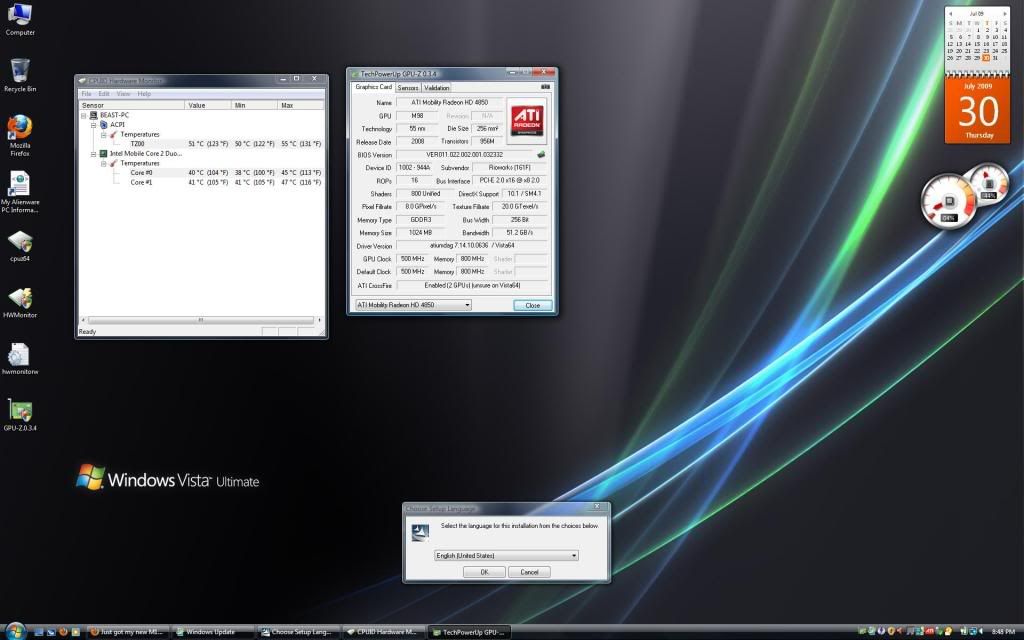
Task: Click the Min column header
Action: pyautogui.click(x=255, y=105)
